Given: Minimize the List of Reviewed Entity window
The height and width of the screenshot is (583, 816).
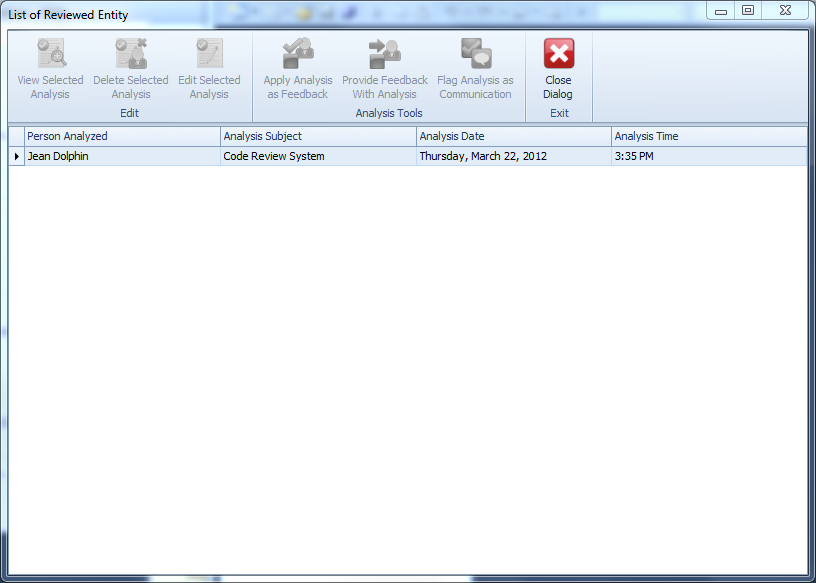Looking at the screenshot, I should coord(721,10).
